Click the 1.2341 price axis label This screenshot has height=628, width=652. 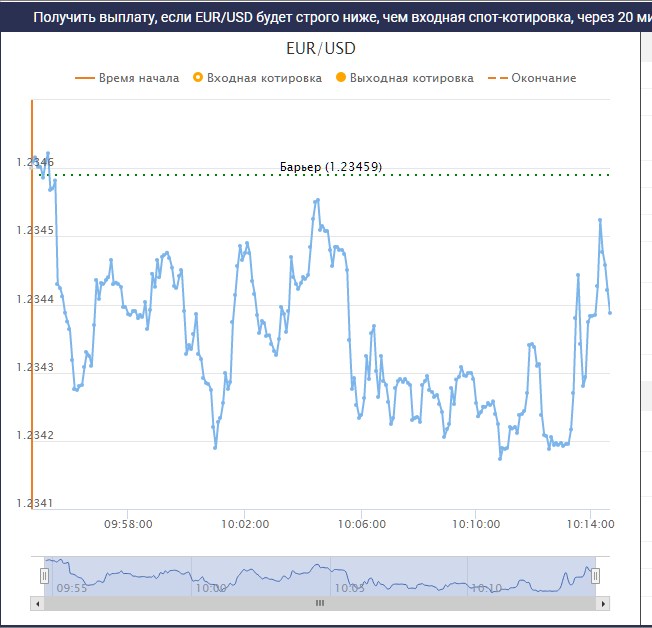35,503
